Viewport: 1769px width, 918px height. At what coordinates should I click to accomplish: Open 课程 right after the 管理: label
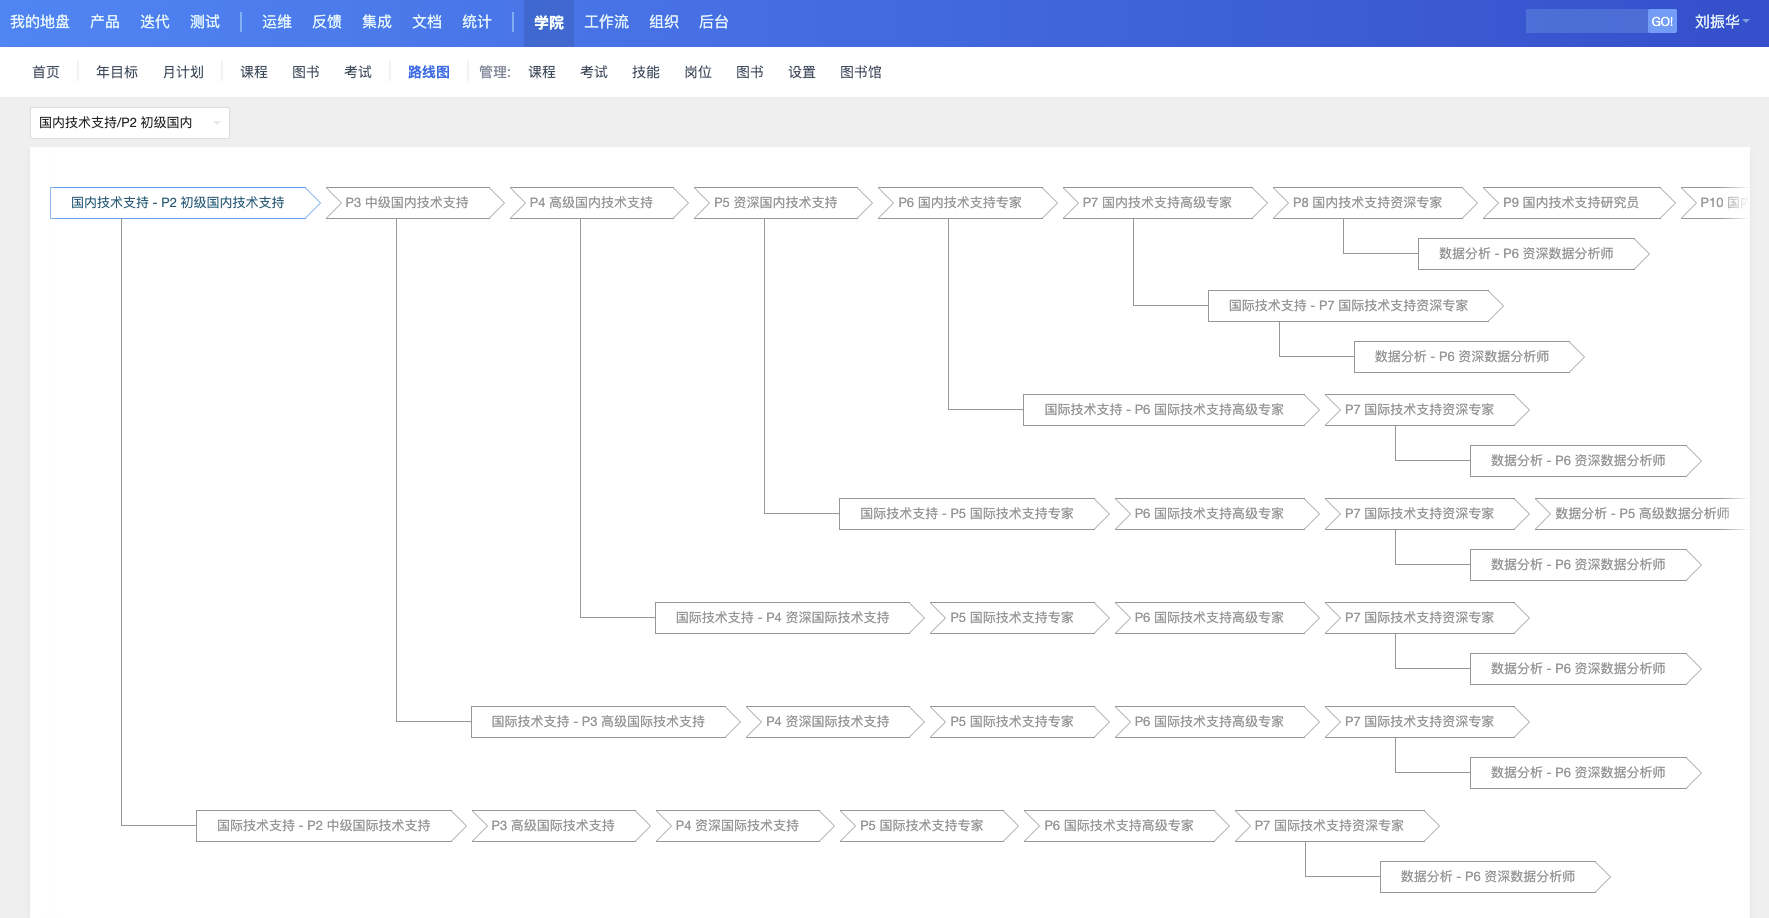[x=542, y=72]
